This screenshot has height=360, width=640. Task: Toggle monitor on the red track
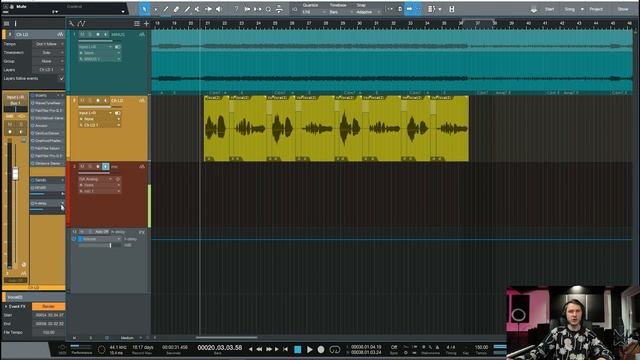[x=105, y=167]
